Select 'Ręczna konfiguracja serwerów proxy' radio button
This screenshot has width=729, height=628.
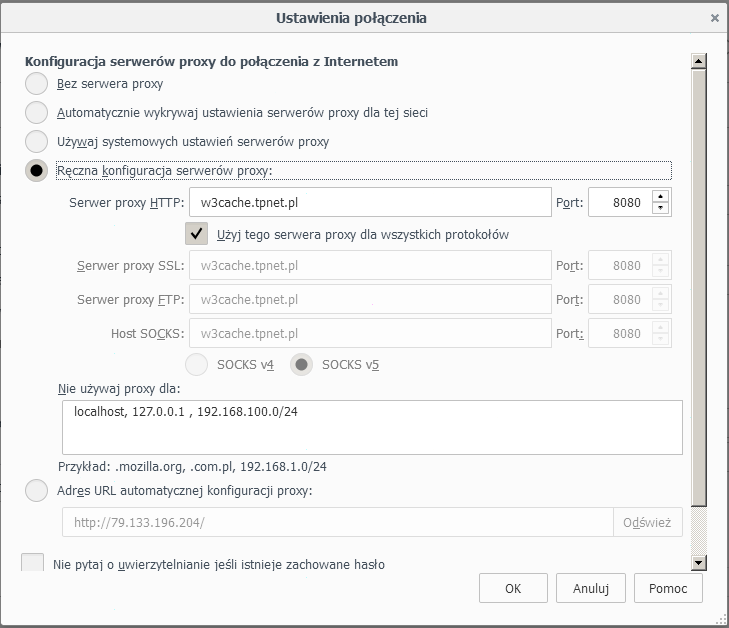click(36, 171)
